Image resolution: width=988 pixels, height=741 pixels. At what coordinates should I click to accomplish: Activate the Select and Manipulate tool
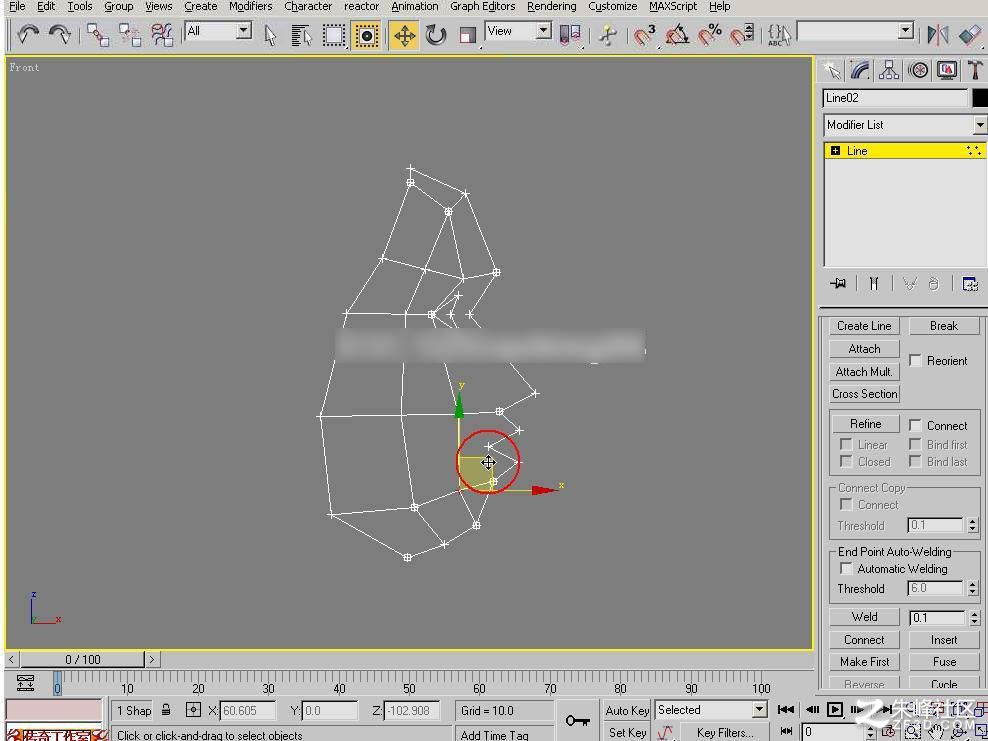click(607, 35)
